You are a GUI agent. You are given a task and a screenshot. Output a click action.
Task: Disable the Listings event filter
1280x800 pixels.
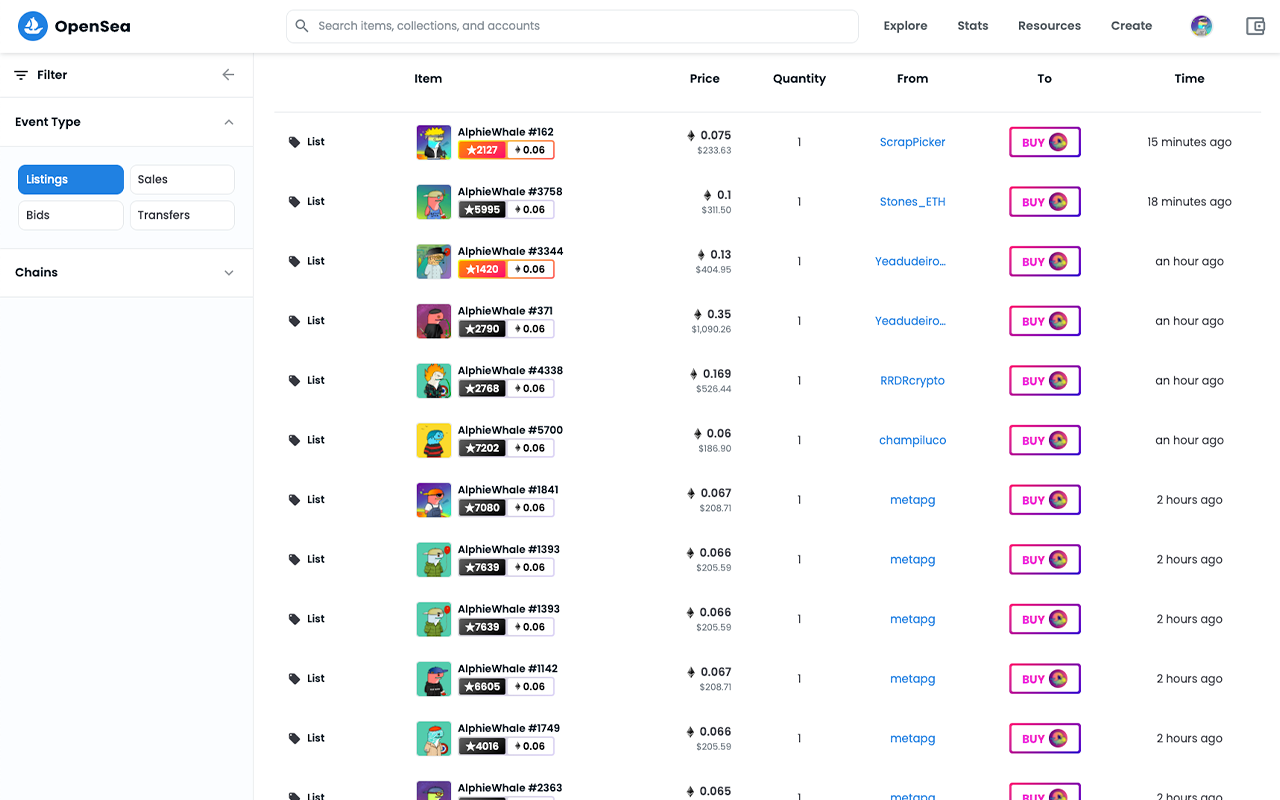(70, 179)
